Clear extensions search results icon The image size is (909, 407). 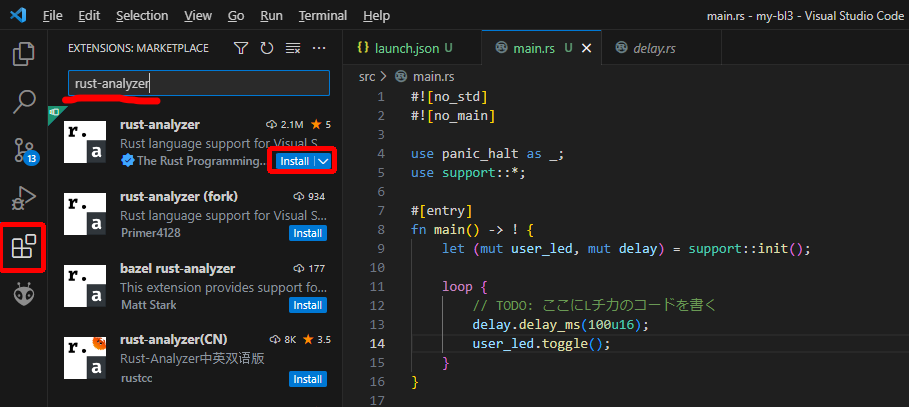tap(293, 48)
